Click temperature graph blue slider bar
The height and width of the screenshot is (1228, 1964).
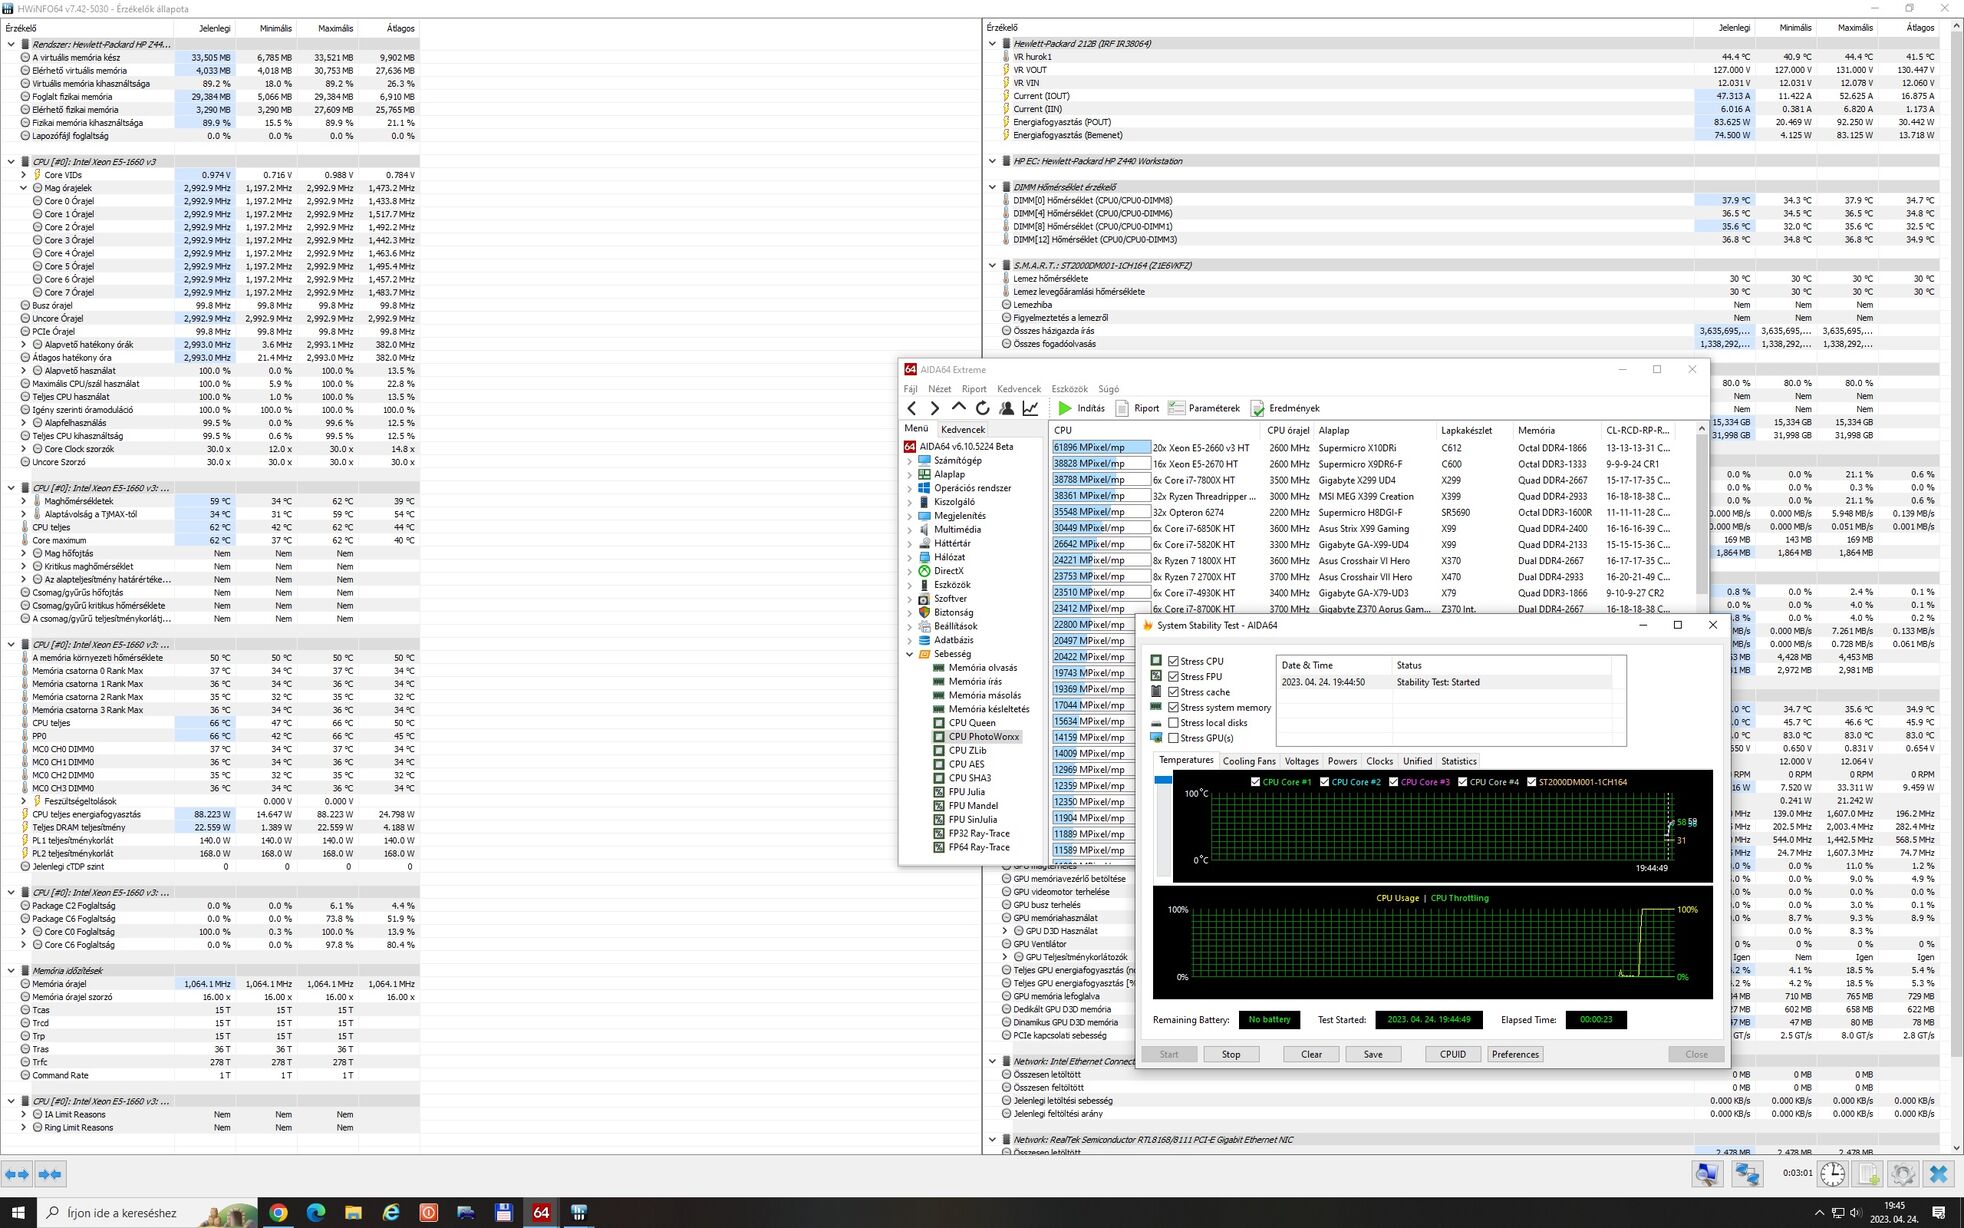[x=1163, y=780]
